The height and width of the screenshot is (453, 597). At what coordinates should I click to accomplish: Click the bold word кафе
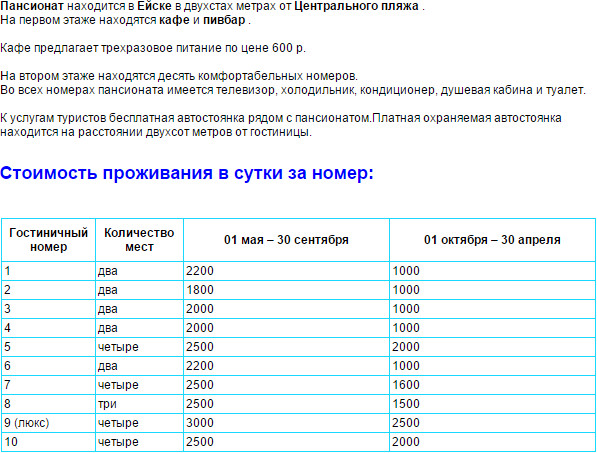(x=174, y=20)
